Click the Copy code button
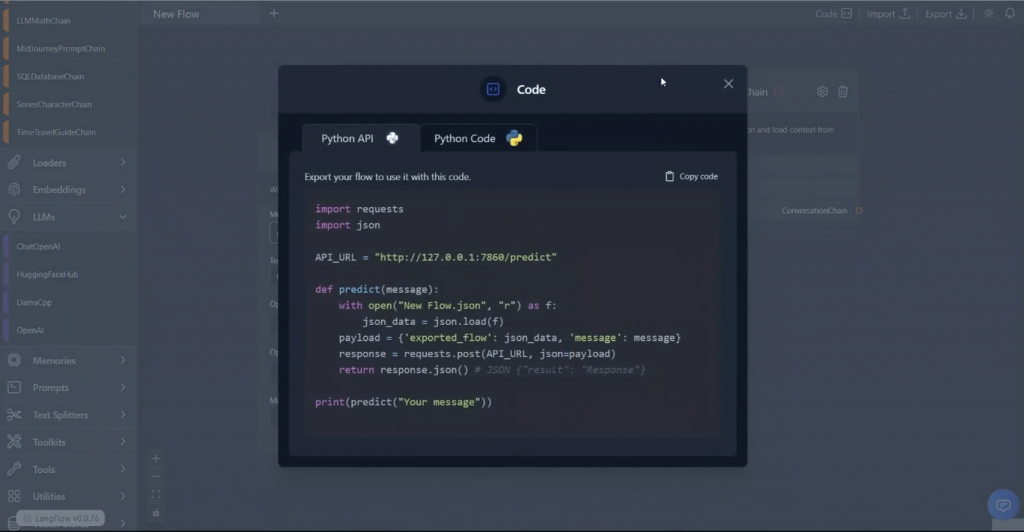 pos(691,176)
